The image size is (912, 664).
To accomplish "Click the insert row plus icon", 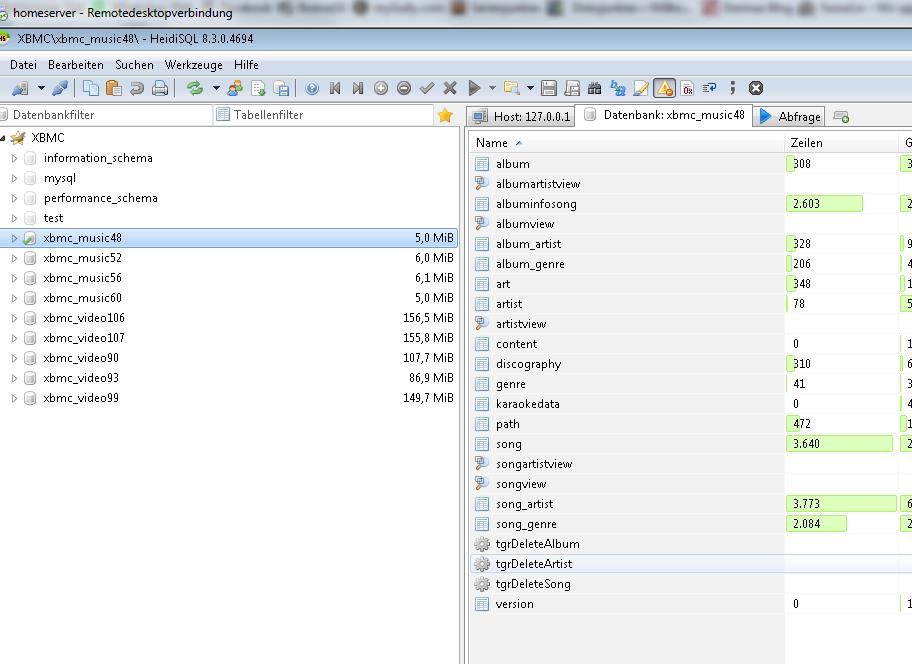I will [x=381, y=88].
